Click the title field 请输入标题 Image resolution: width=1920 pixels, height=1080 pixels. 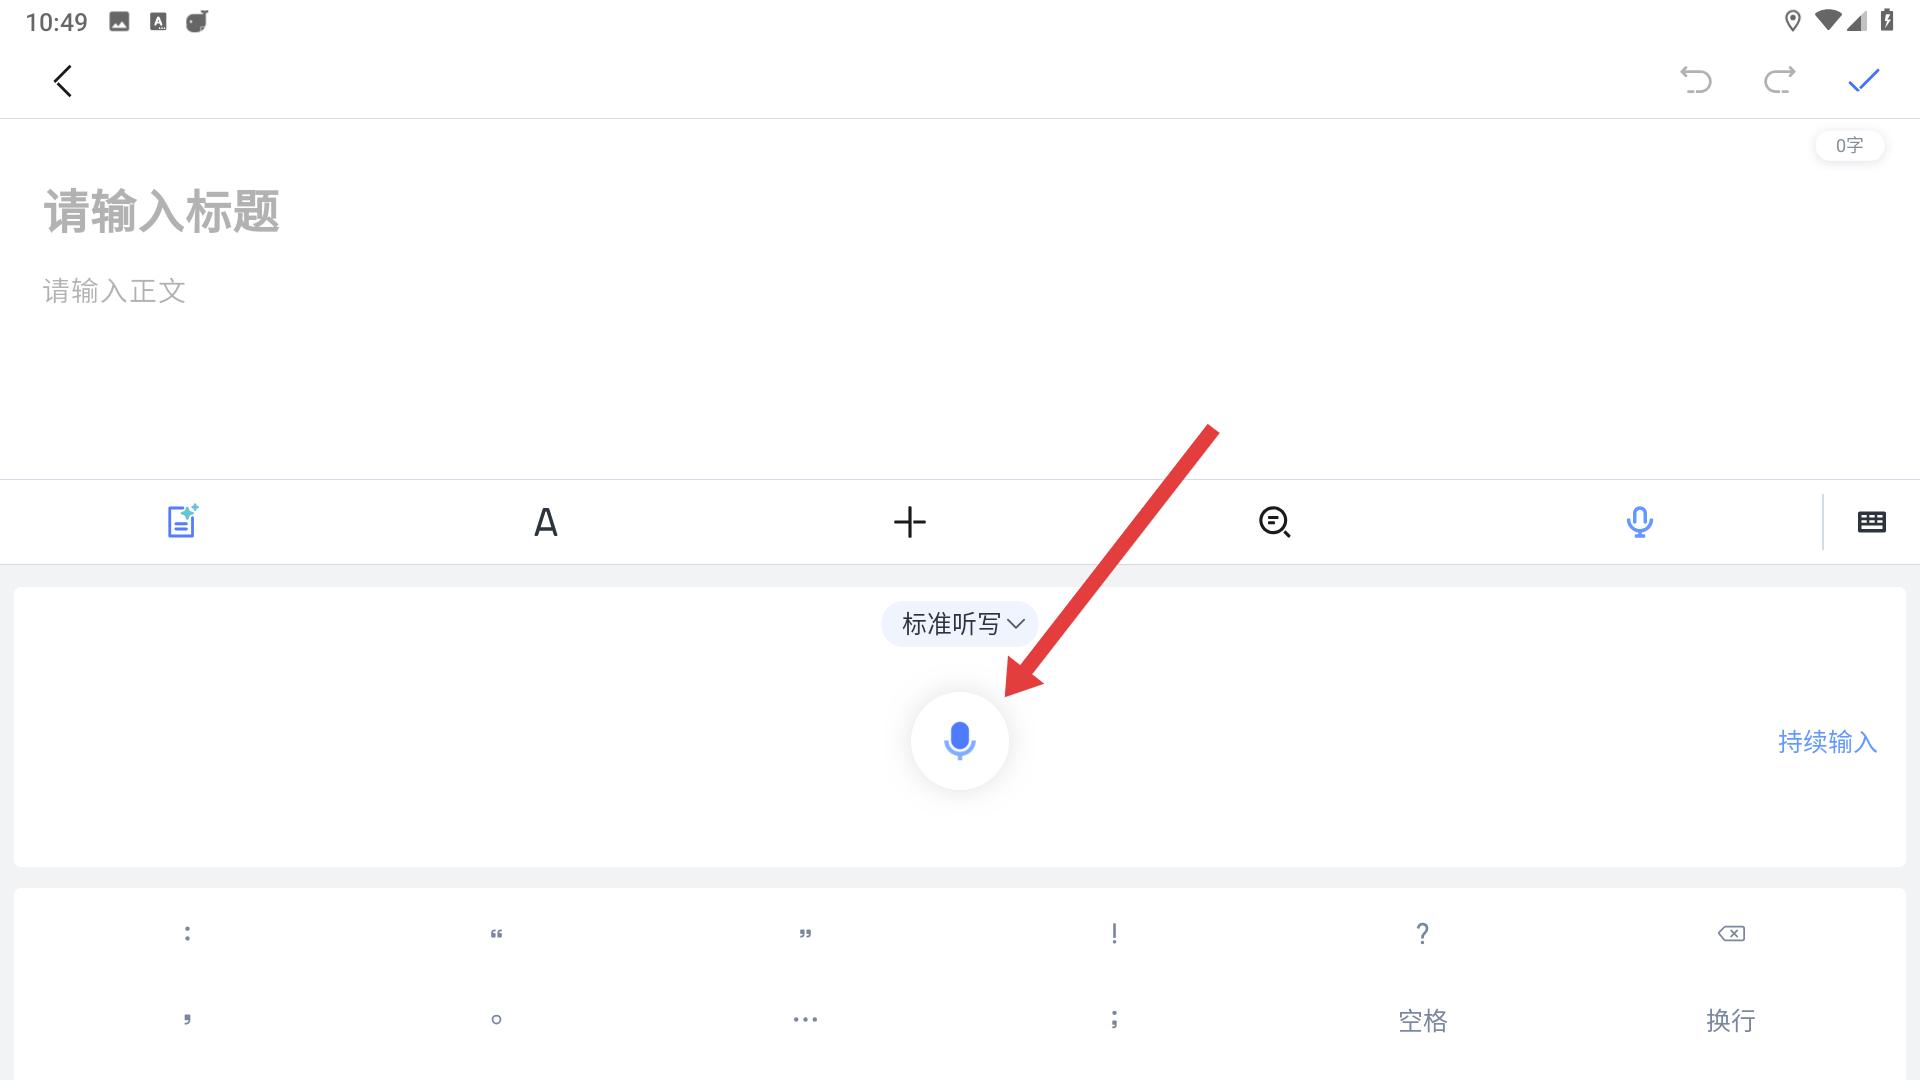(161, 212)
